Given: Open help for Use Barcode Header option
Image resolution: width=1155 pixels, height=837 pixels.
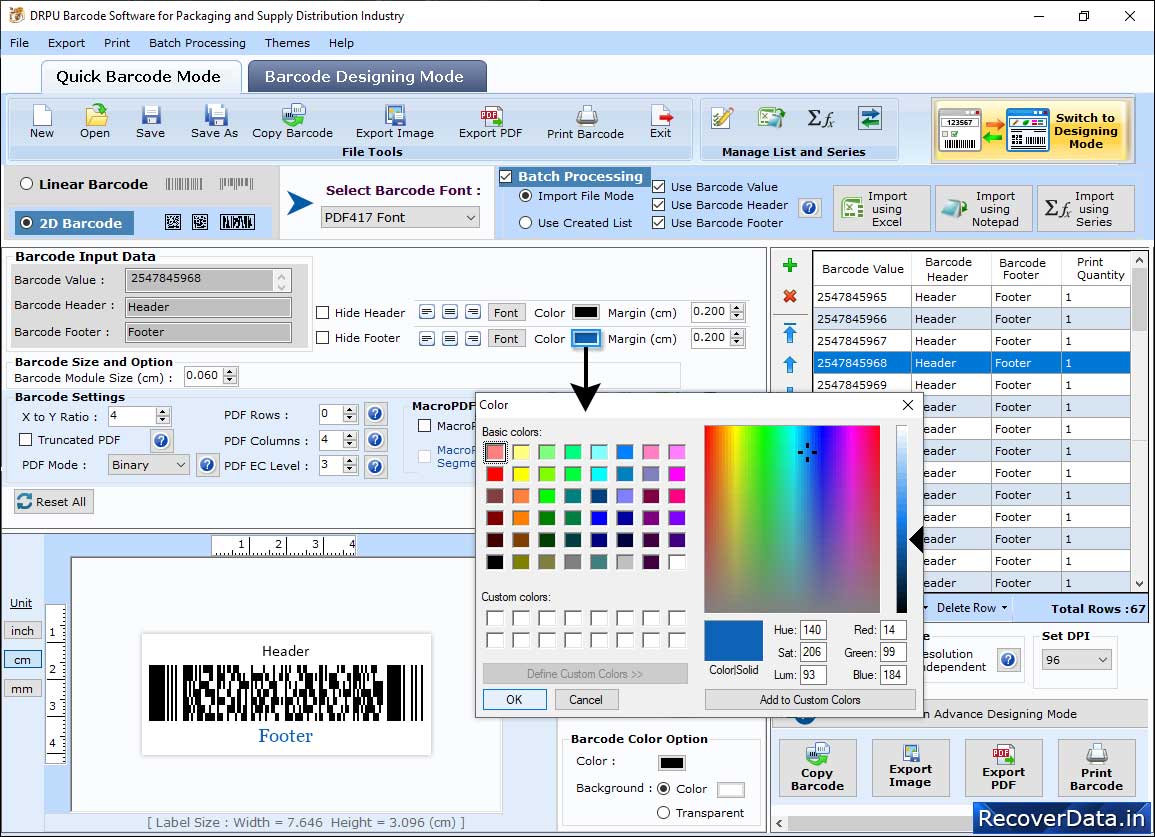Looking at the screenshot, I should tap(809, 208).
